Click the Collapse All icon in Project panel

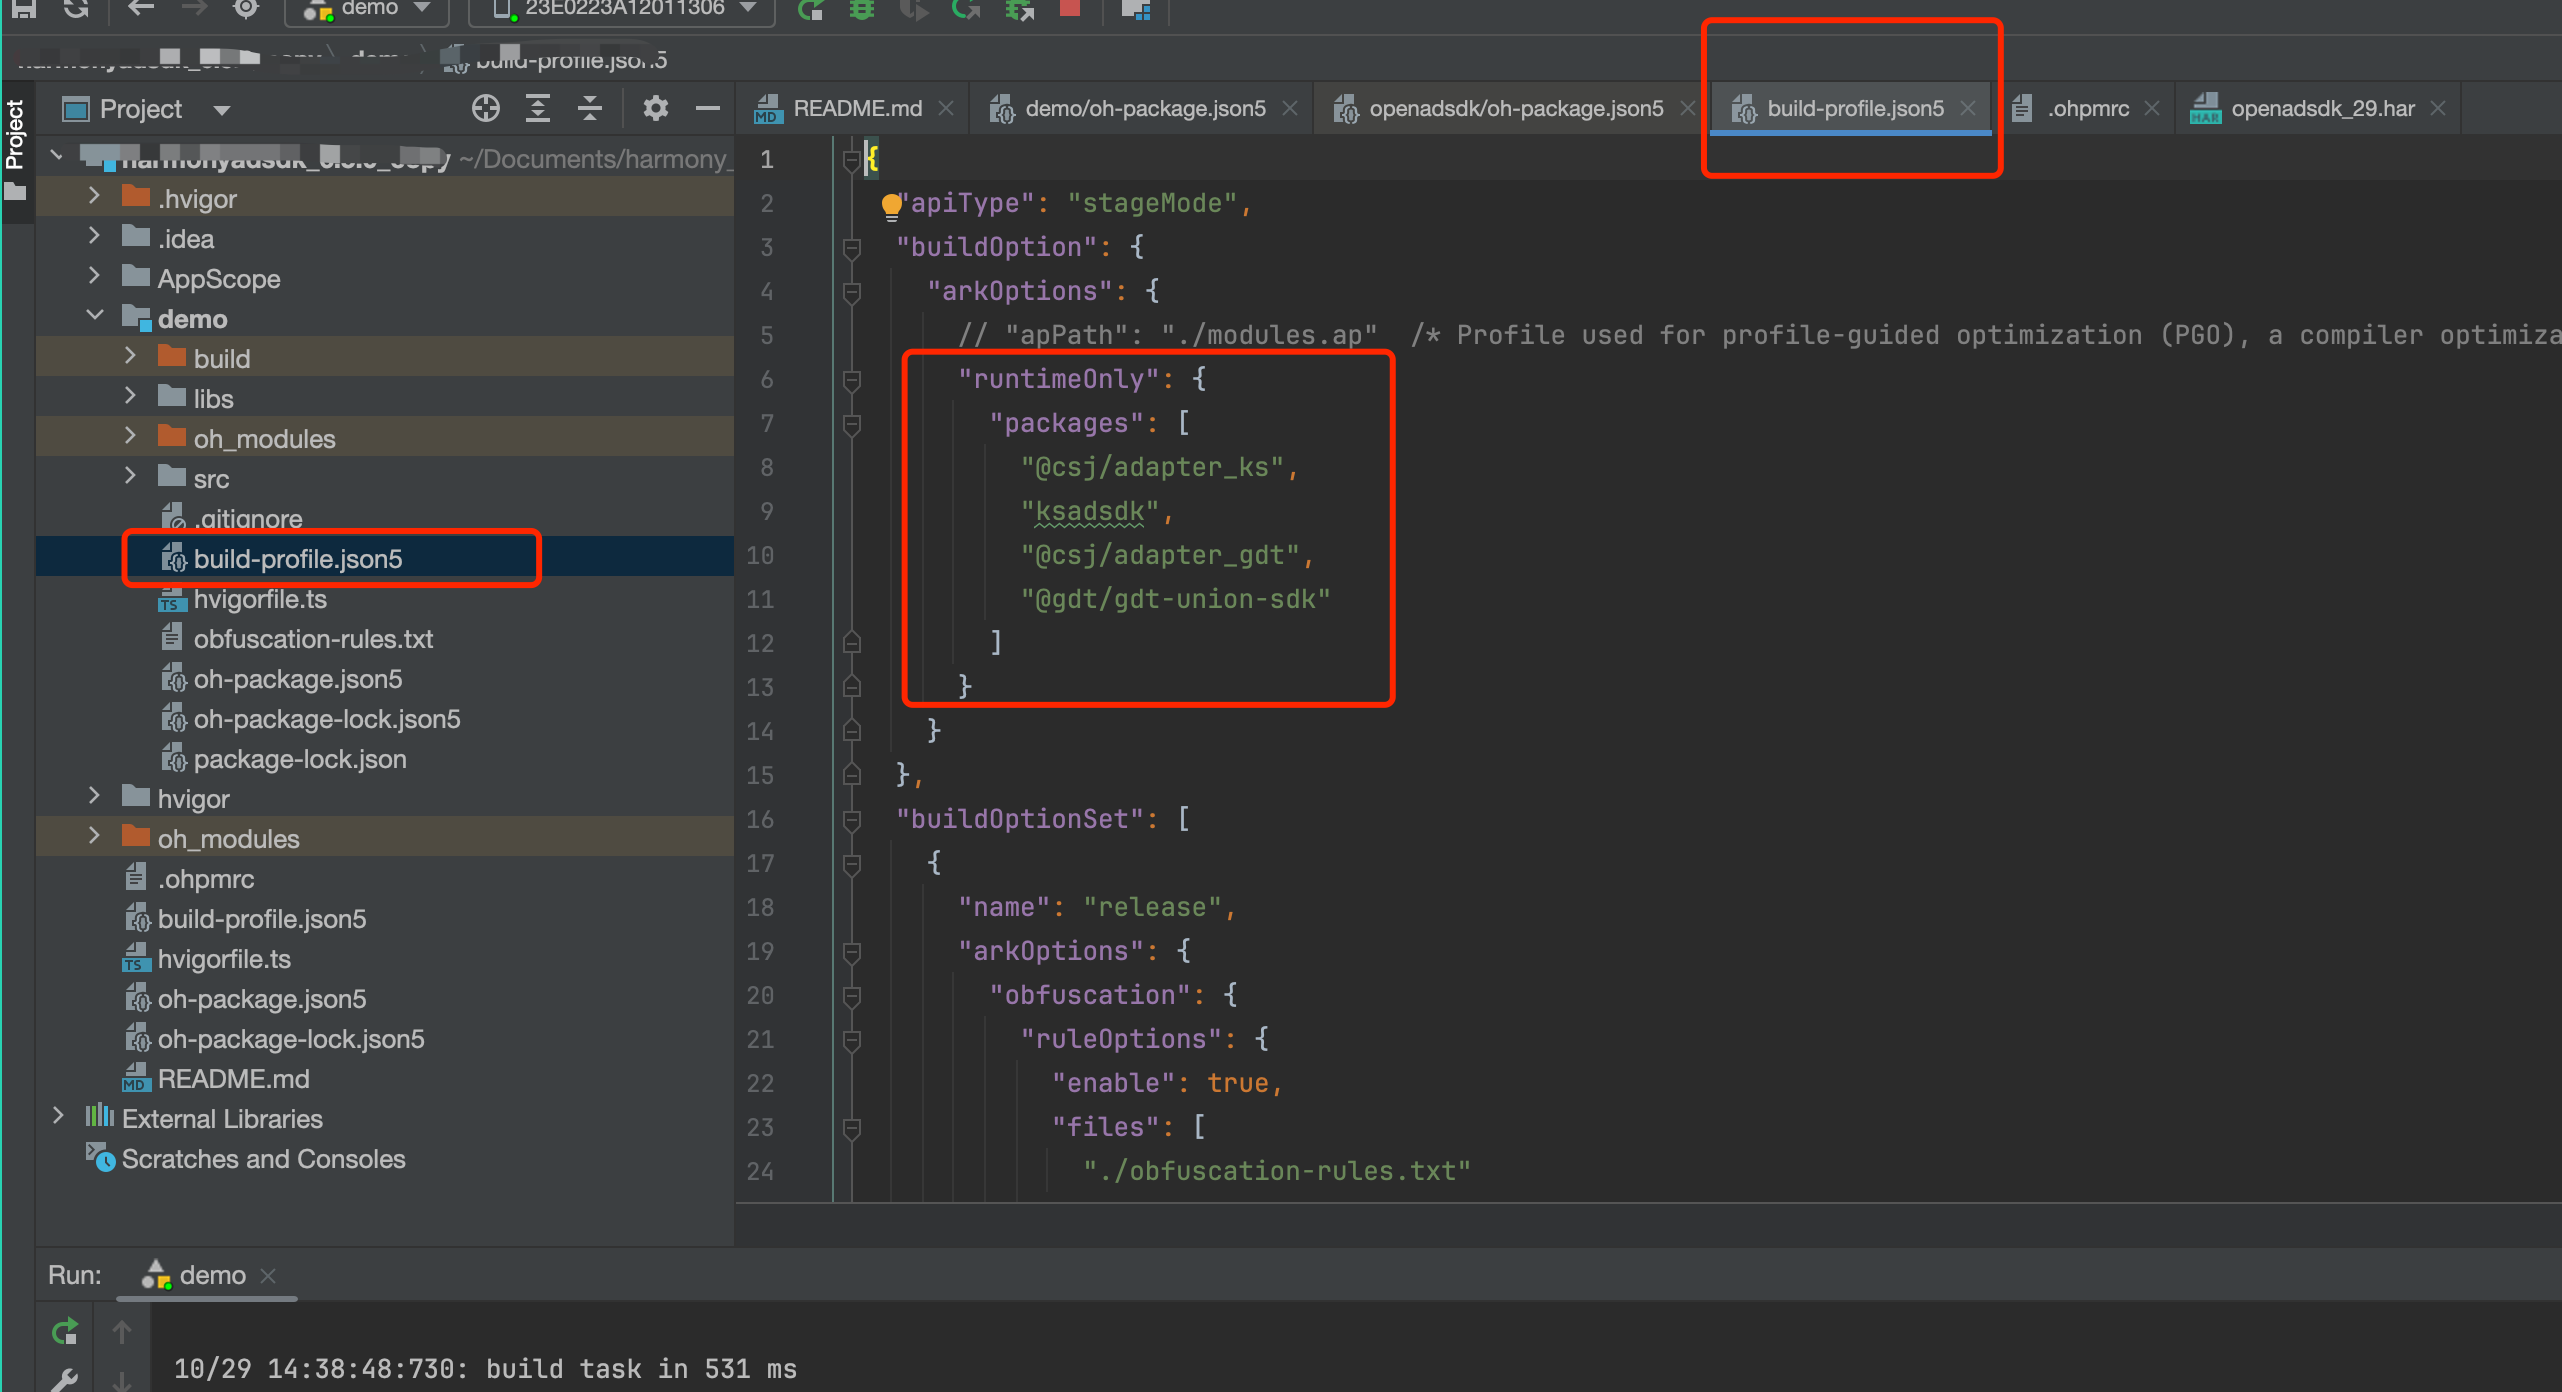point(590,108)
